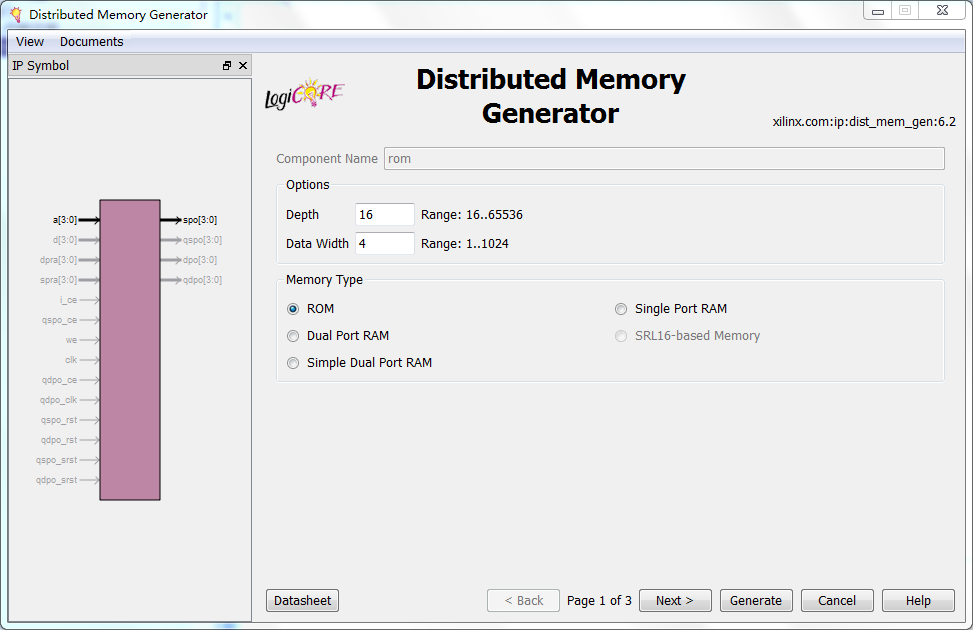
Task: Click the qdpo_ce port label
Action: click(60, 380)
